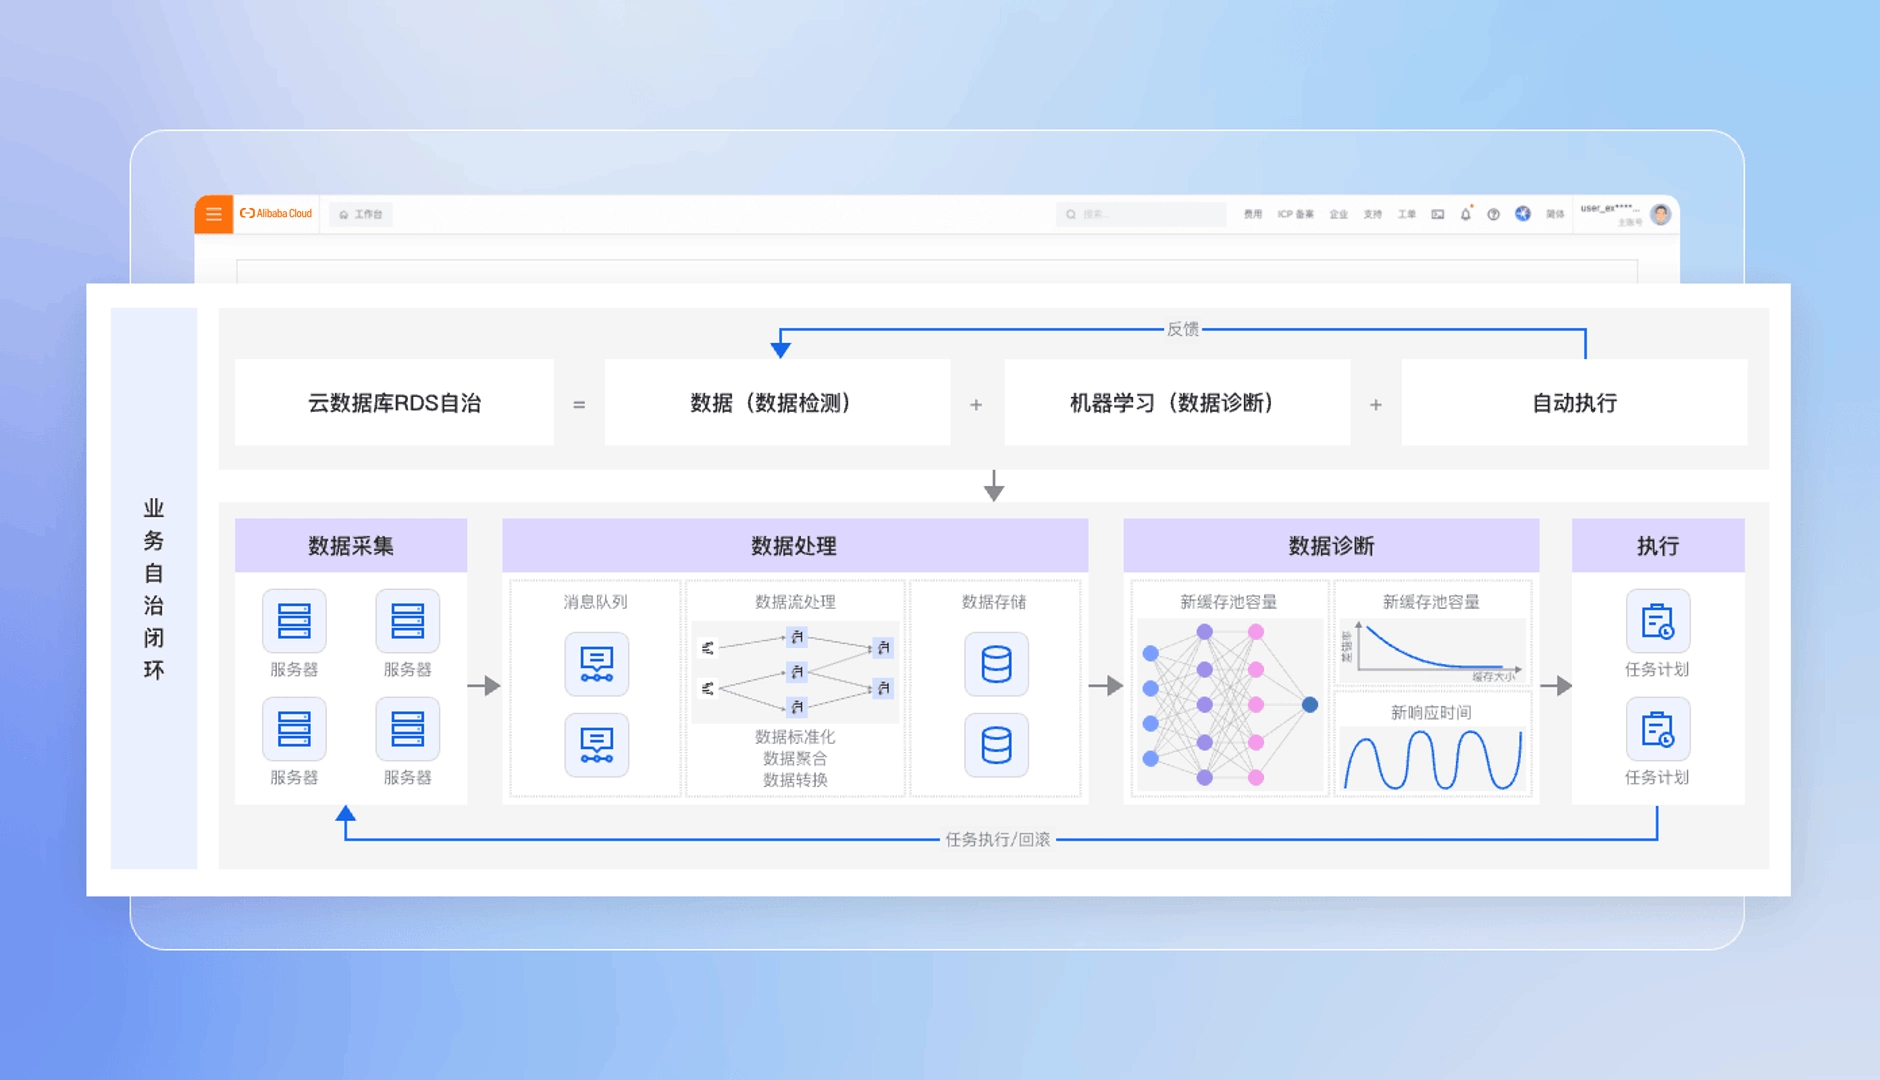Open the 工作台 workbench tab

click(361, 214)
